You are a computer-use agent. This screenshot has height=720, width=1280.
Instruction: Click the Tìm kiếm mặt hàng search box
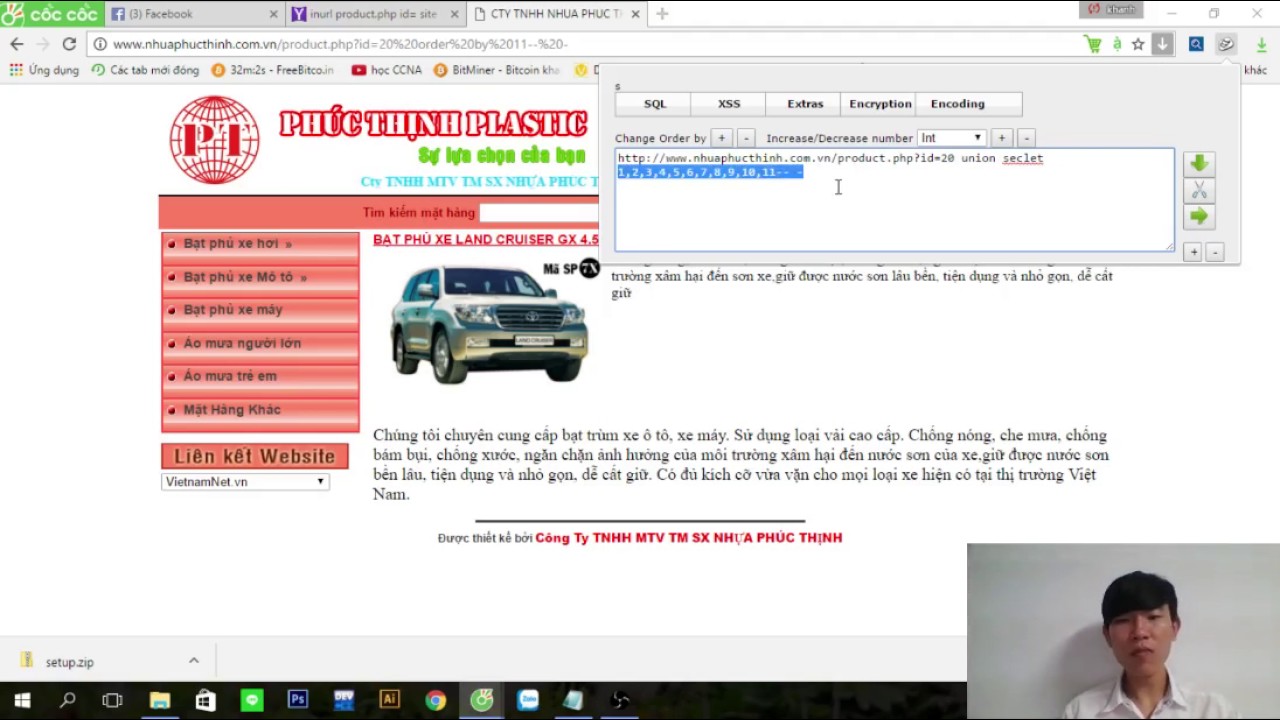coord(538,213)
